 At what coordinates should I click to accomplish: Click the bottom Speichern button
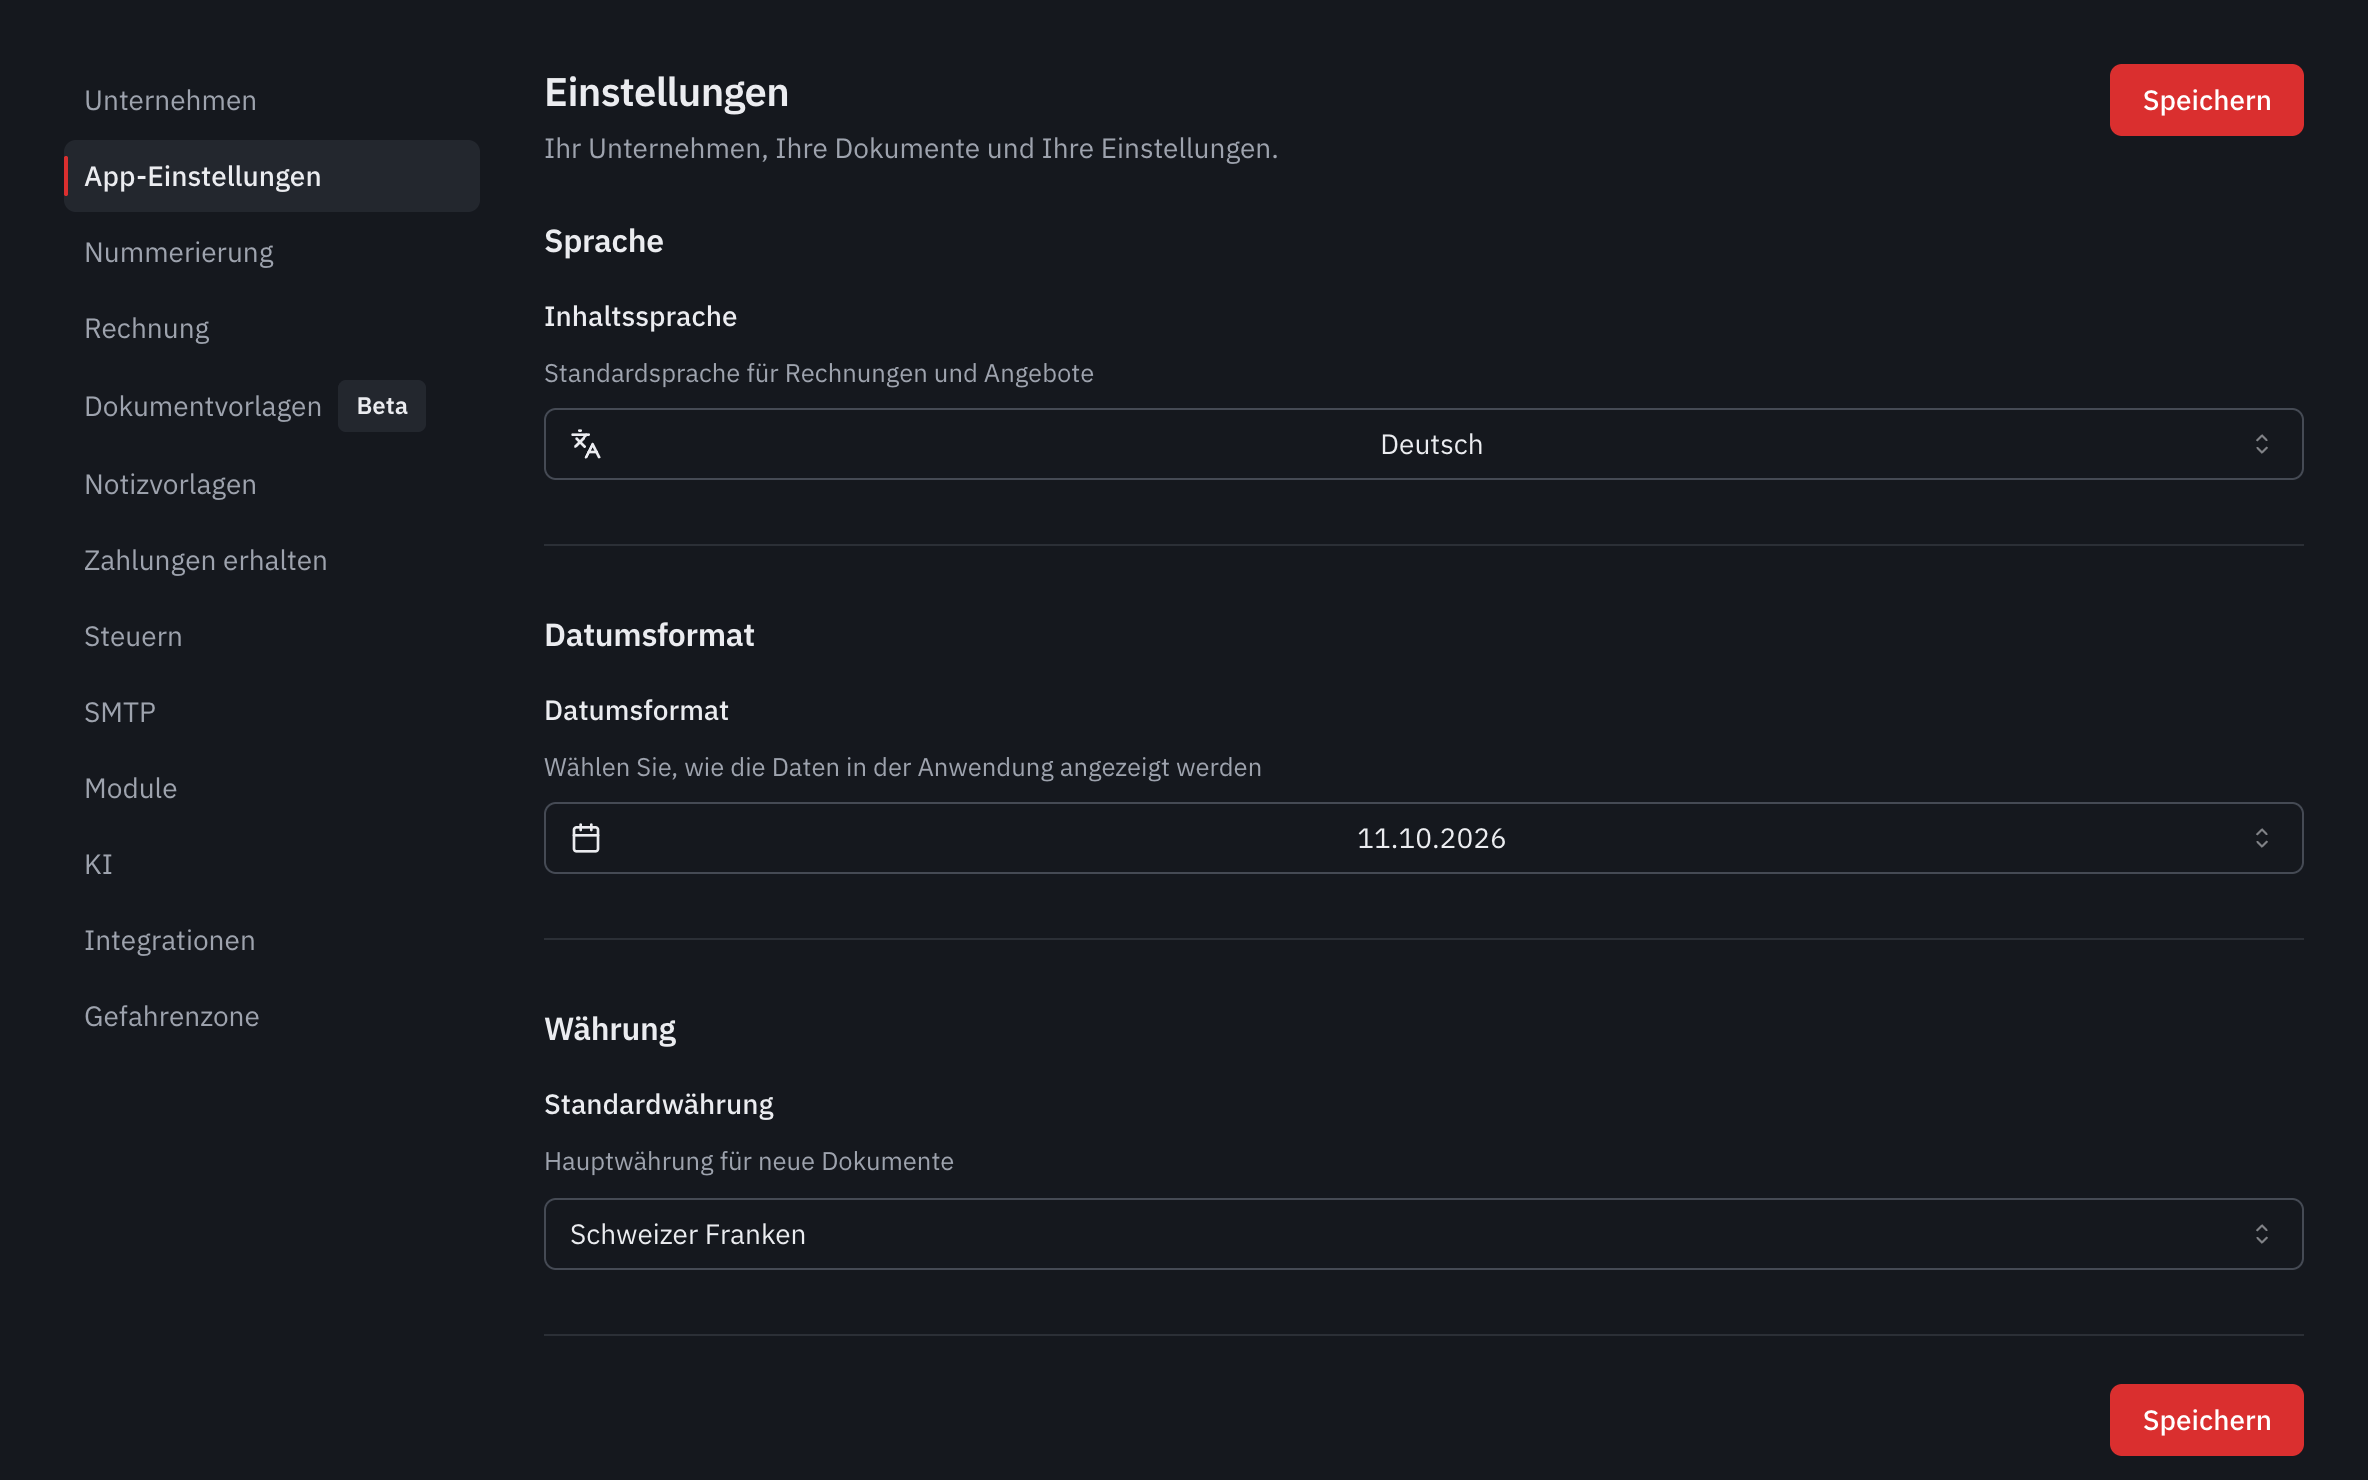pos(2206,1420)
